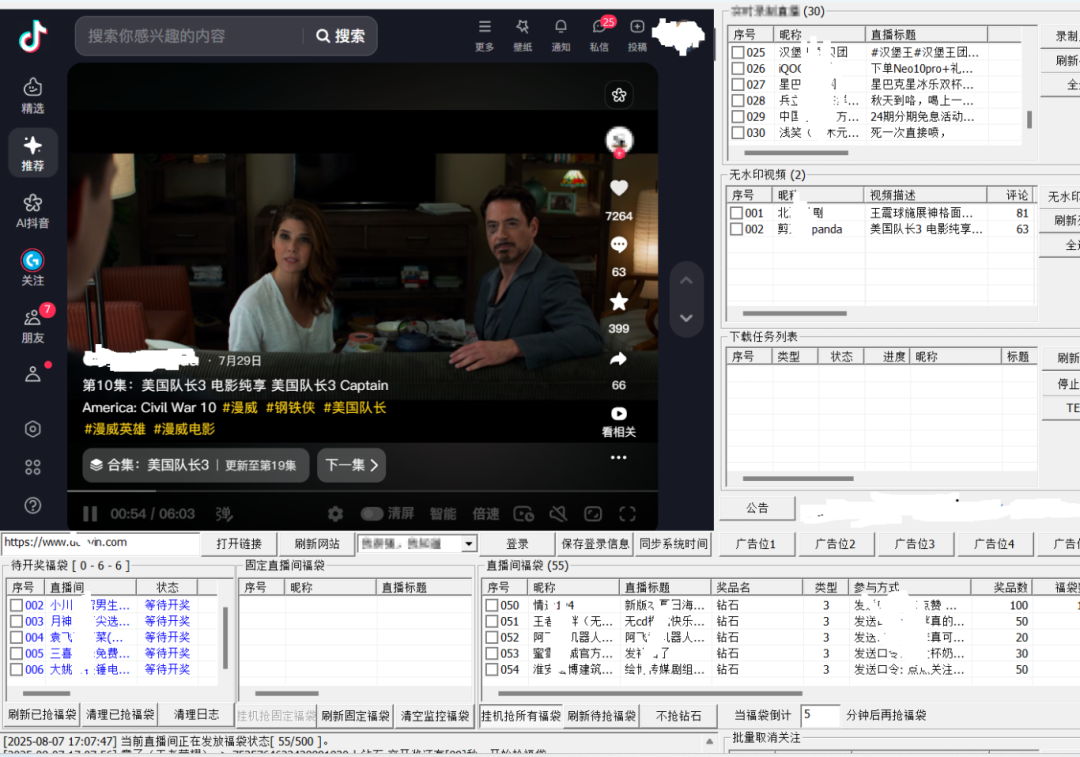The height and width of the screenshot is (757, 1080).
Task: Open the profile person icon in sidebar
Action: tap(32, 374)
